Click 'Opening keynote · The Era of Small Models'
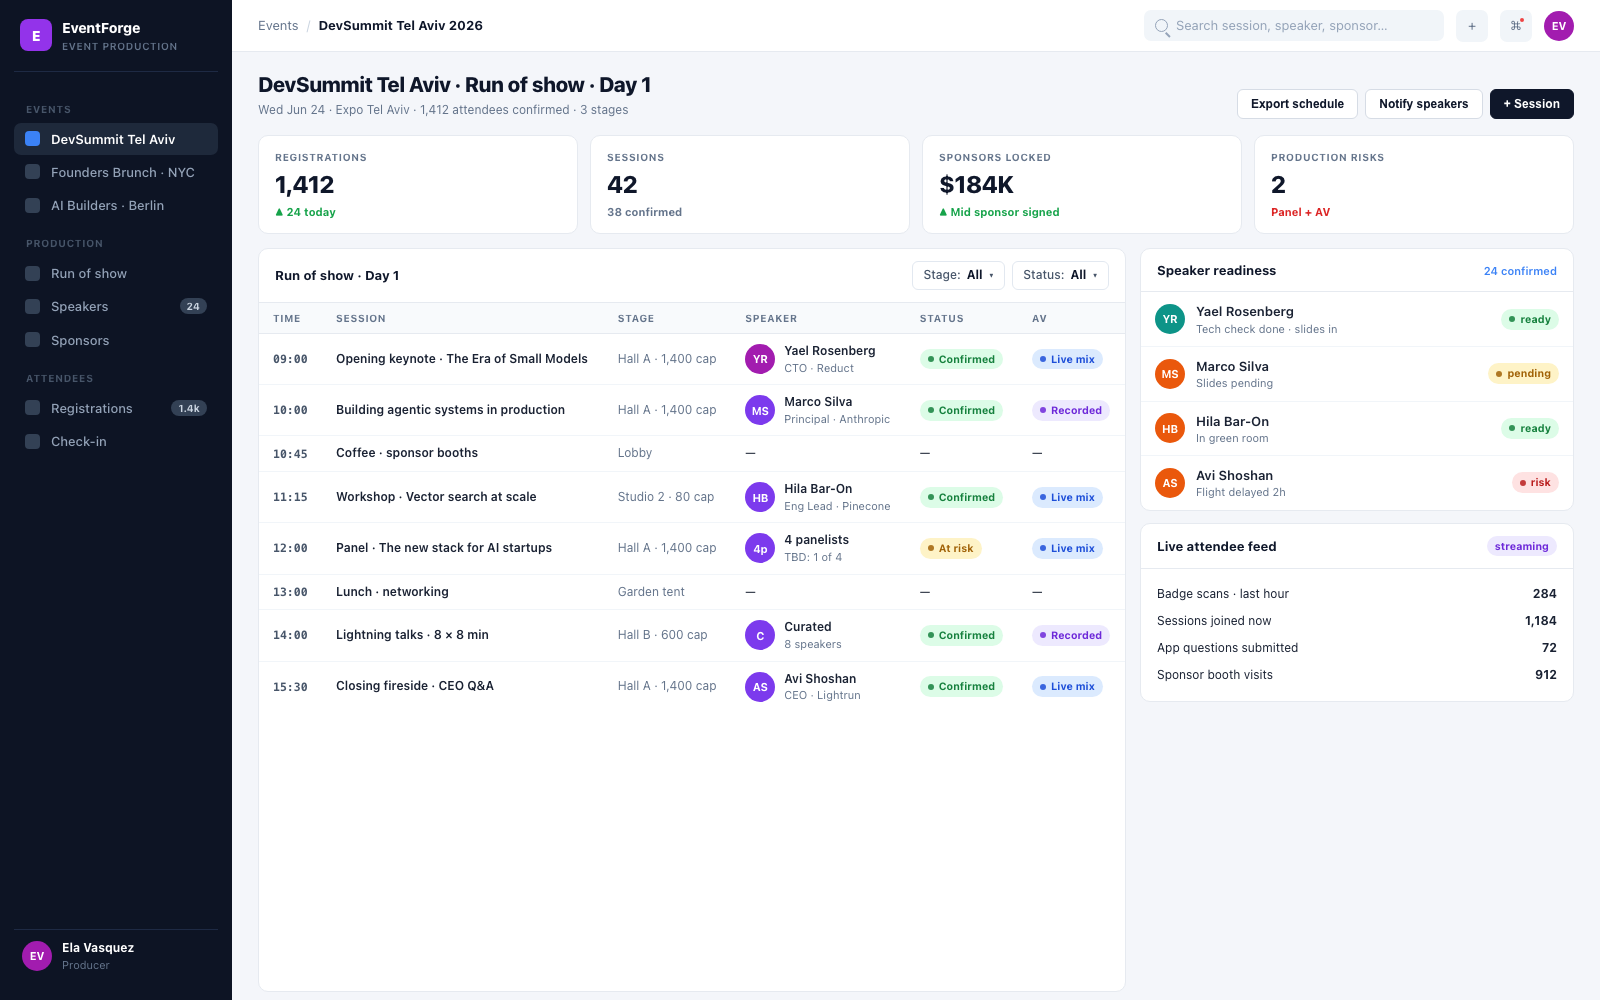Image resolution: width=1600 pixels, height=1000 pixels. [462, 359]
